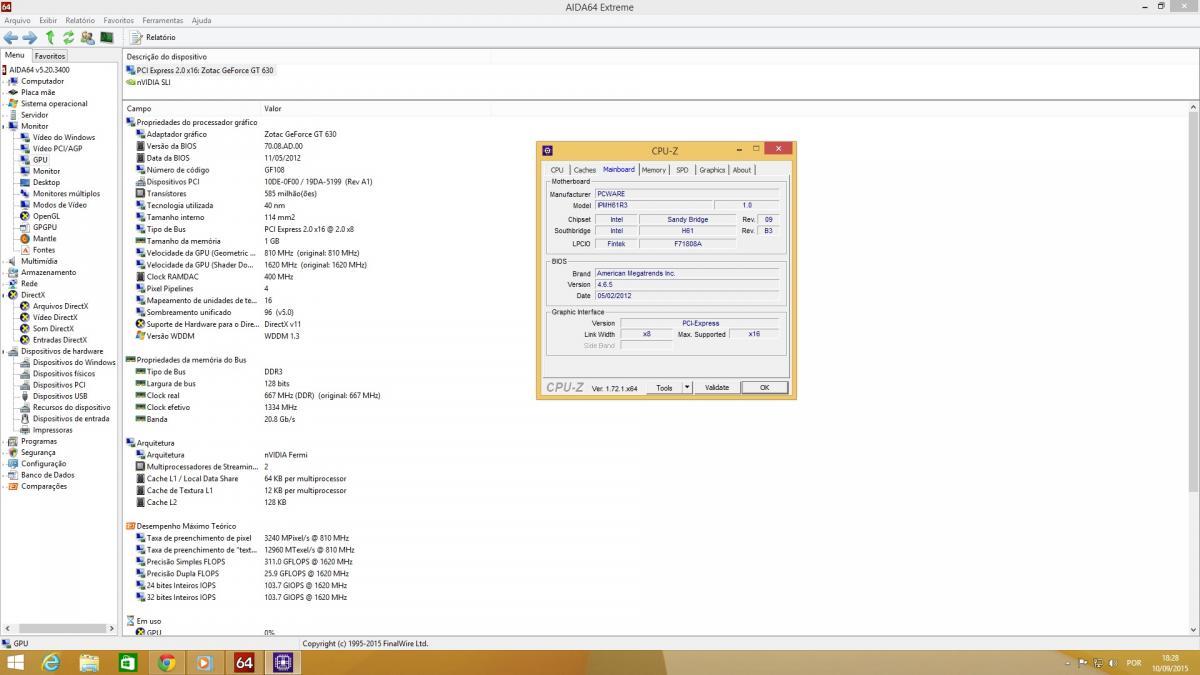This screenshot has width=1200, height=675.
Task: Open Google Chrome from taskbar
Action: coord(166,662)
